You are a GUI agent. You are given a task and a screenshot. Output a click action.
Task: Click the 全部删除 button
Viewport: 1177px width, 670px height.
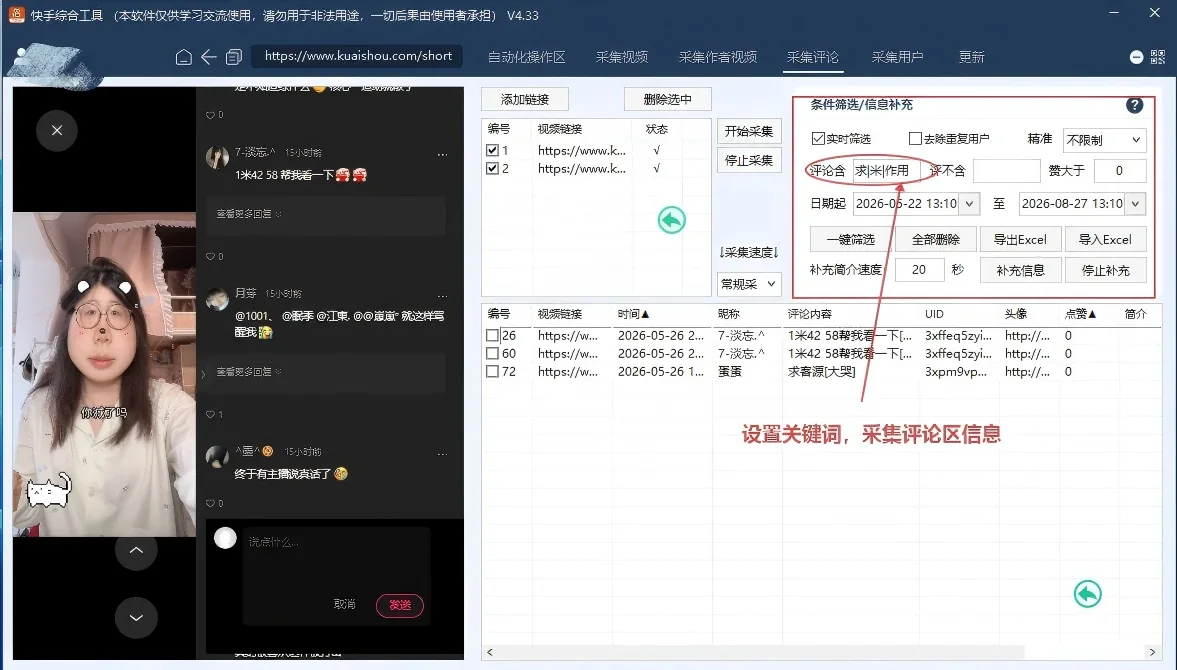pos(935,239)
